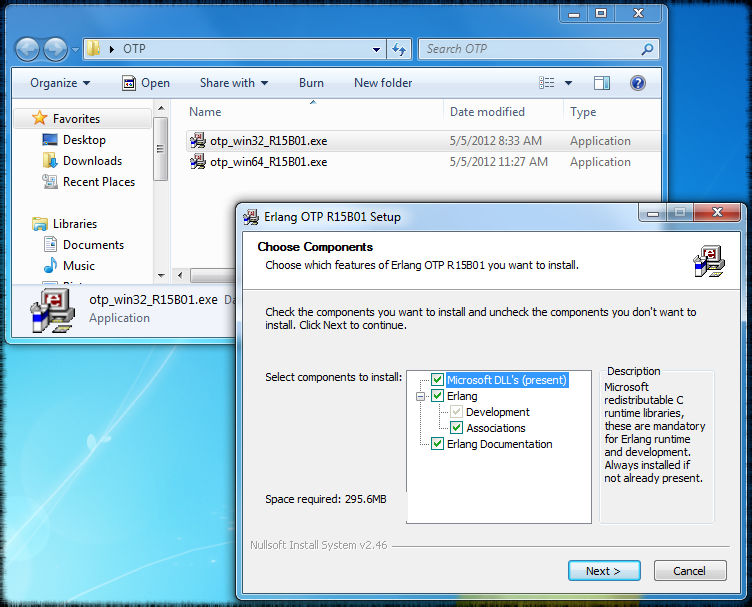The image size is (752, 607).
Task: Close the Erlang OTP Setup dialog
Action: pos(717,212)
